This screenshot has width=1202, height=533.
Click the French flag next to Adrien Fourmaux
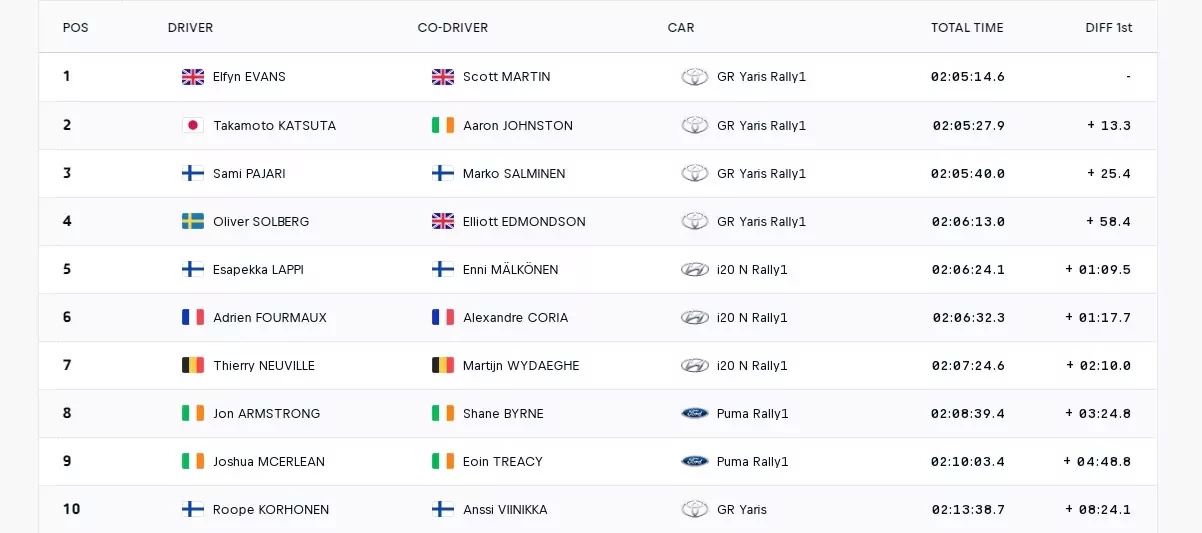pos(193,317)
